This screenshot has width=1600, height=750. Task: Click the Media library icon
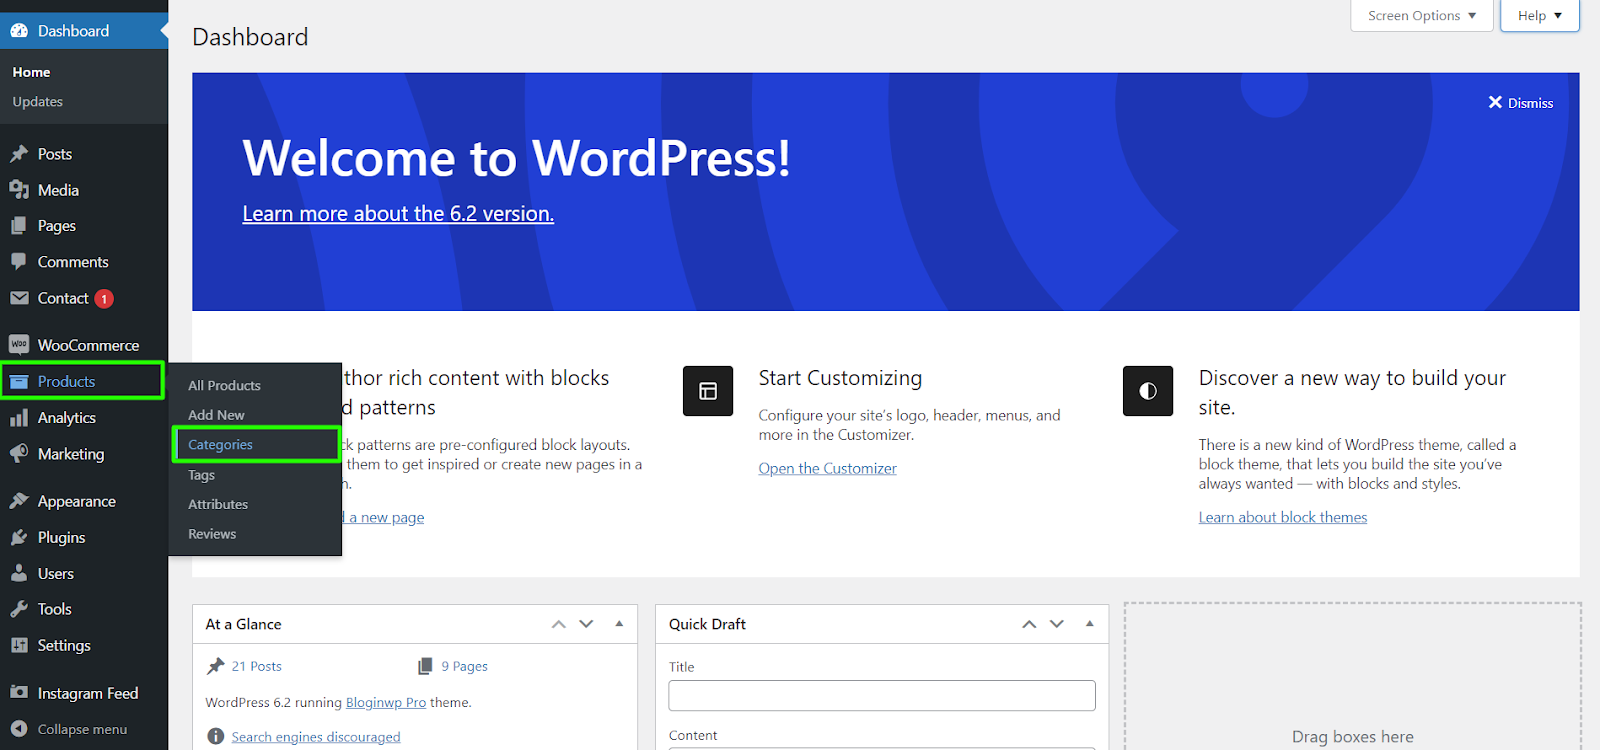tap(19, 190)
